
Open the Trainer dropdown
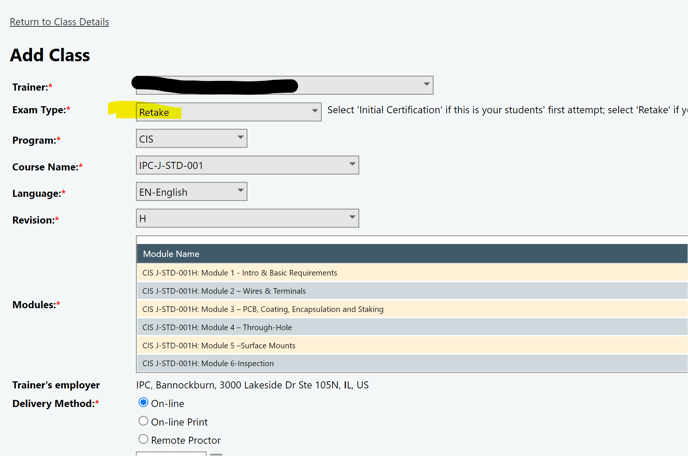[x=284, y=85]
